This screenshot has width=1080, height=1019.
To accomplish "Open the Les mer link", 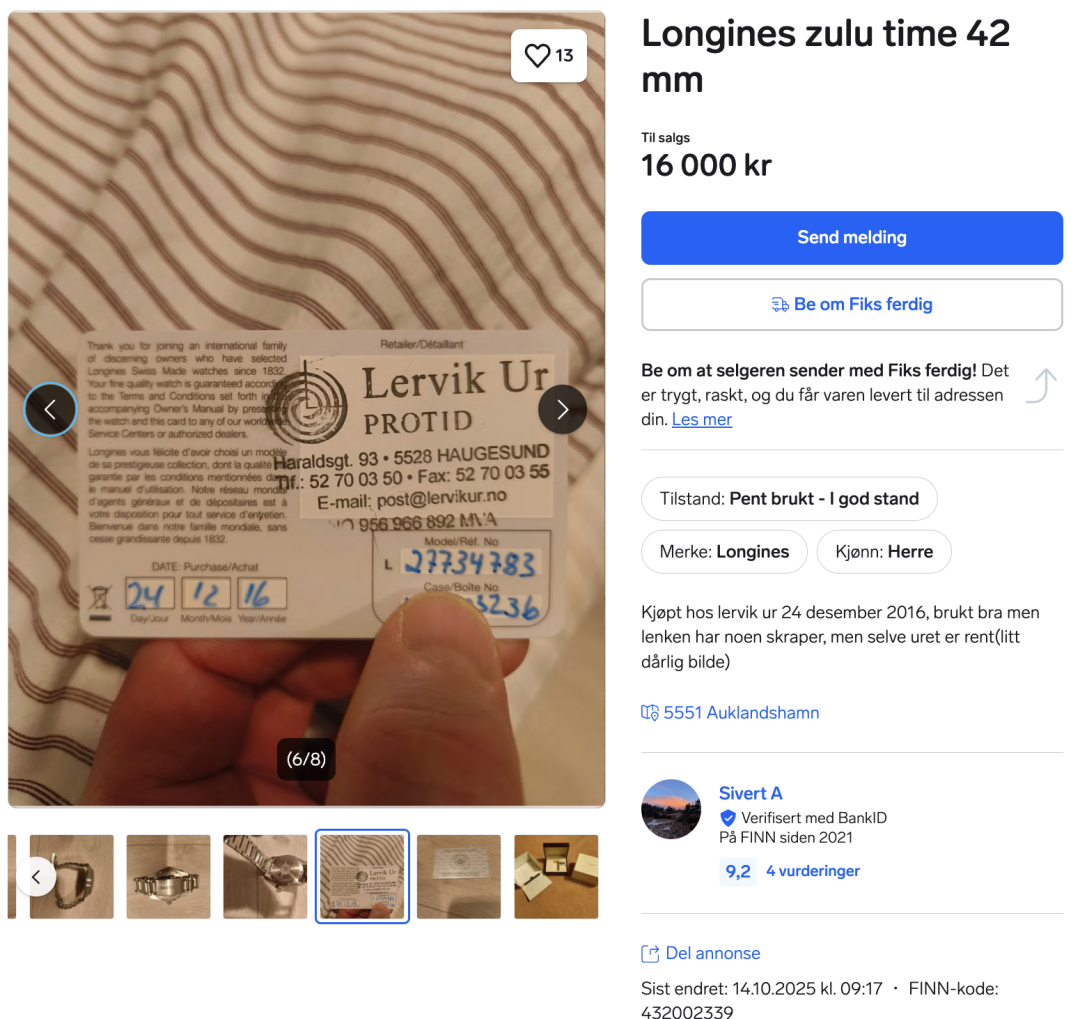I will coord(701,420).
